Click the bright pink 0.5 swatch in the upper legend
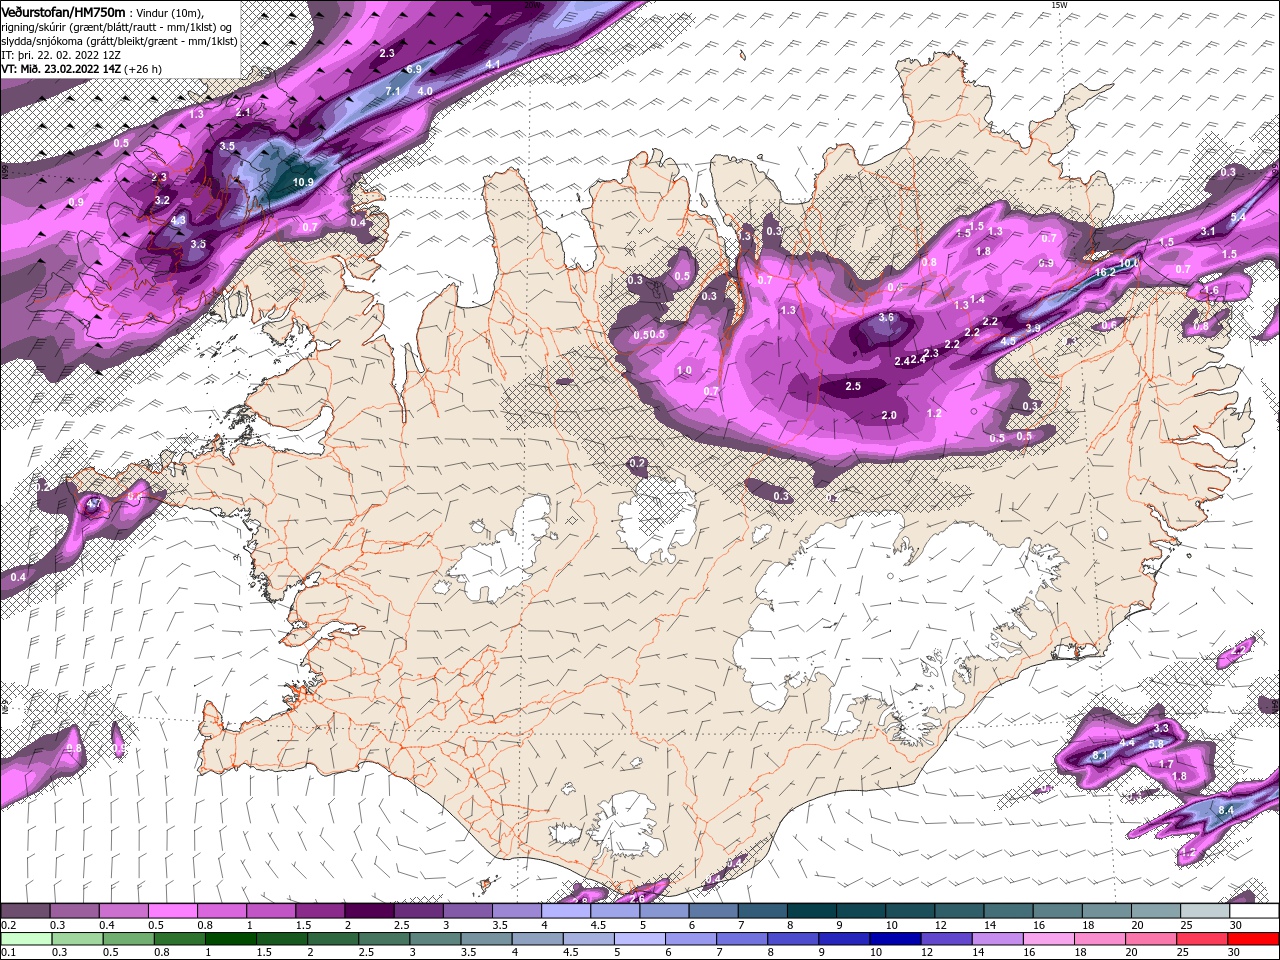1280x960 pixels. (172, 911)
